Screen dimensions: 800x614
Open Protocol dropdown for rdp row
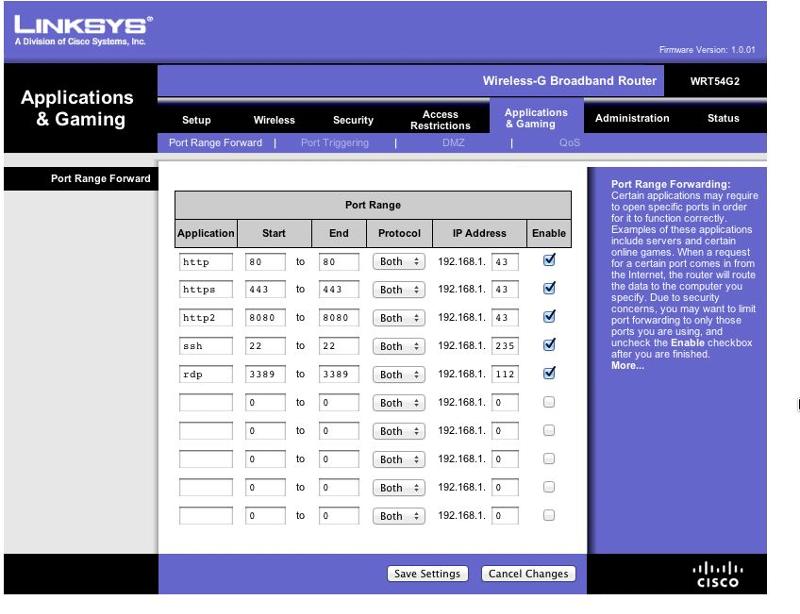398,375
